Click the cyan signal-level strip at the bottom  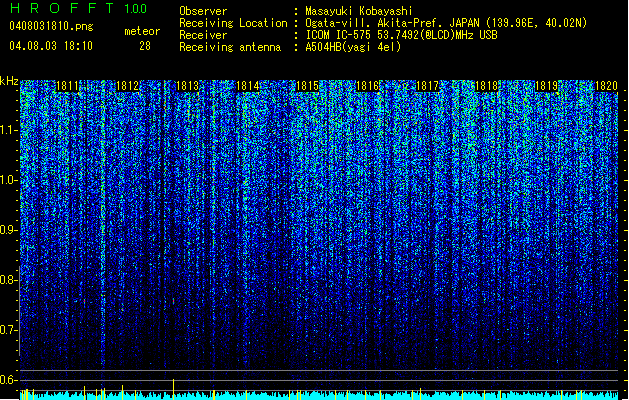point(319,395)
